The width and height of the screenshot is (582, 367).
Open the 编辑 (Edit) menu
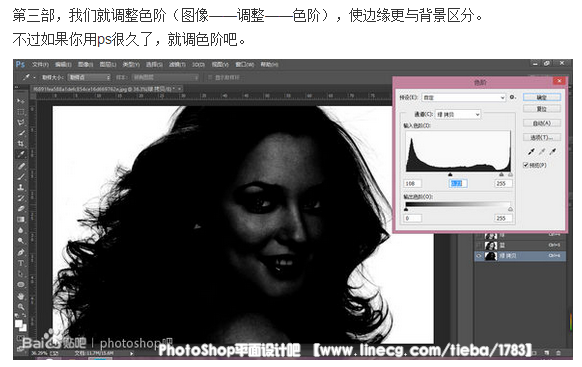point(63,65)
